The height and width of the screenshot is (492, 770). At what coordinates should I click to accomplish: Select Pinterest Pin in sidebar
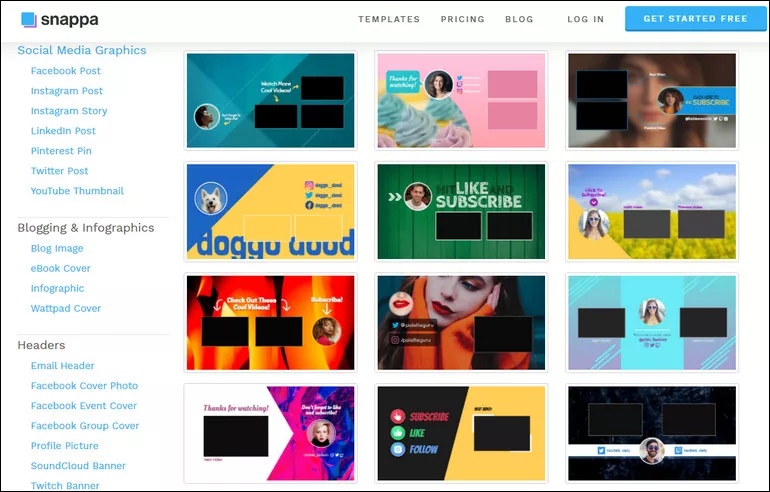61,151
